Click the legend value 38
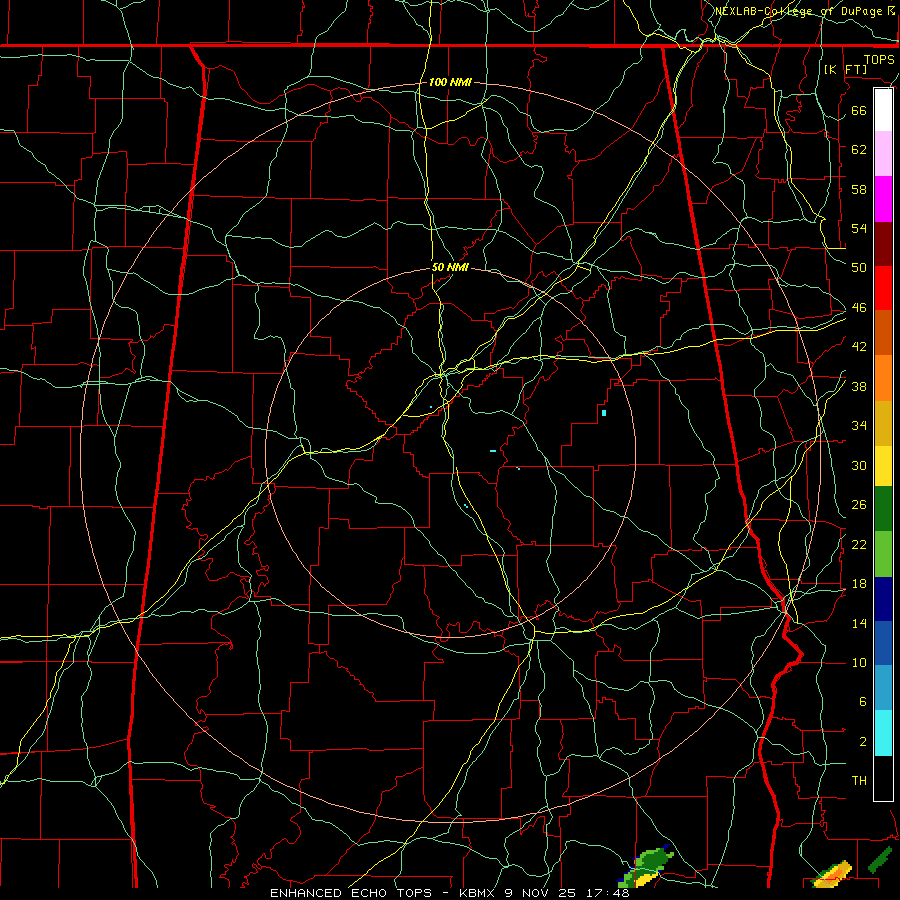The height and width of the screenshot is (900, 900). click(x=859, y=386)
